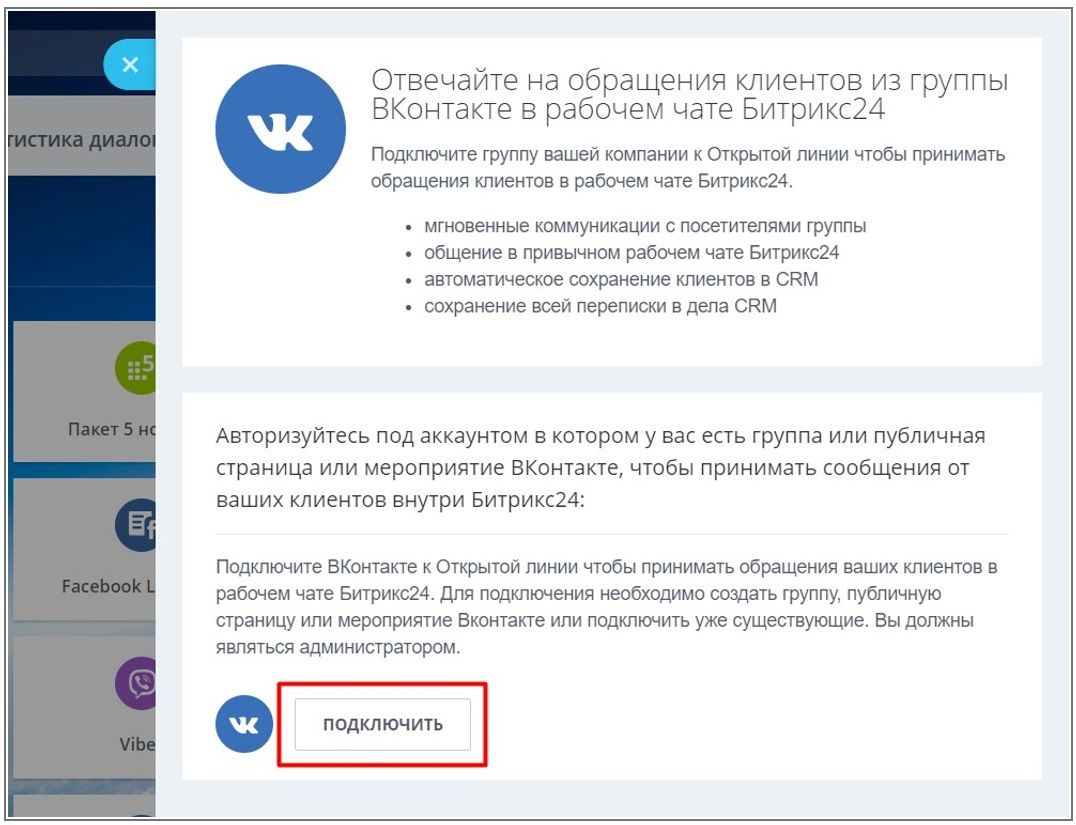Viewport: 1076px width, 825px height.
Task: Click the мгновенные коммуникации bullet item
Action: coord(645,226)
